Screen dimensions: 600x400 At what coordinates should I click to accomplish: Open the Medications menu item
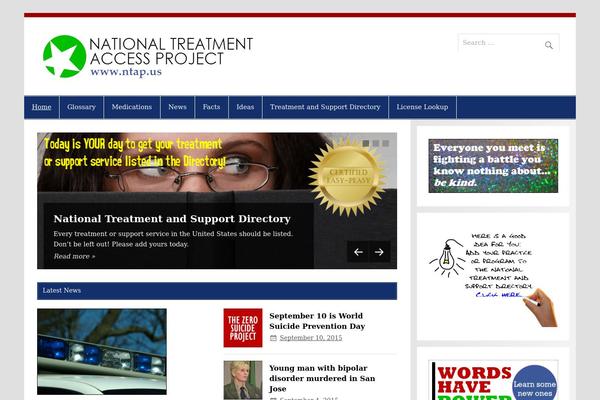click(132, 107)
